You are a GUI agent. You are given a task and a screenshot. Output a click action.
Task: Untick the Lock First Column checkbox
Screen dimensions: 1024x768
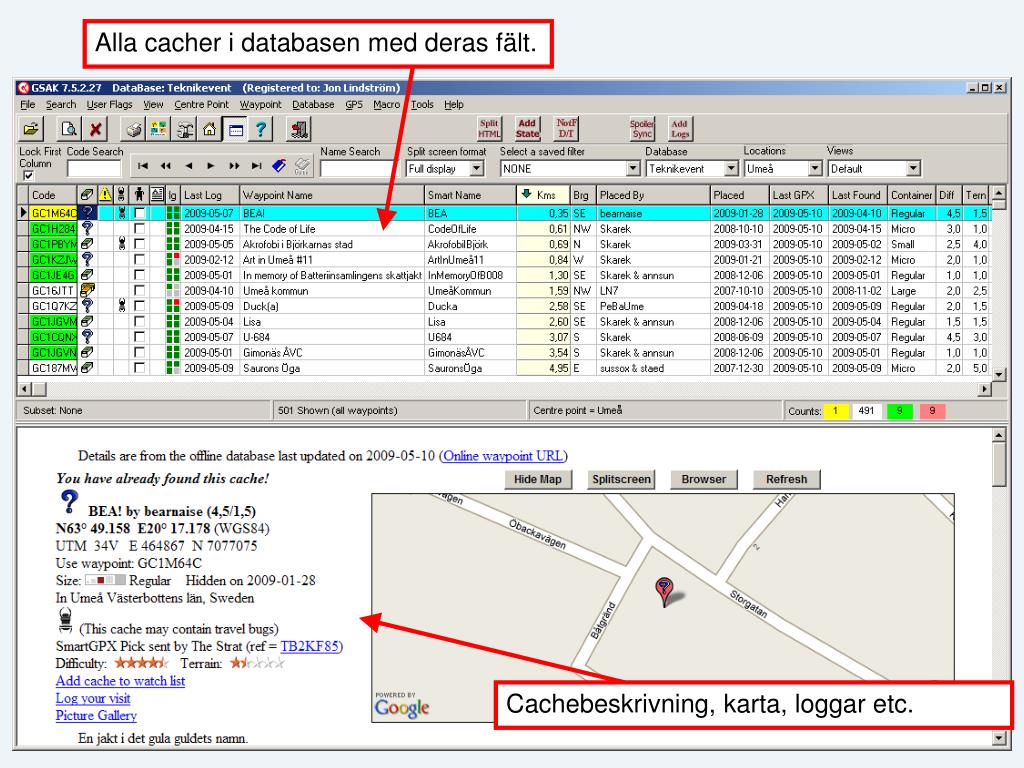28,176
